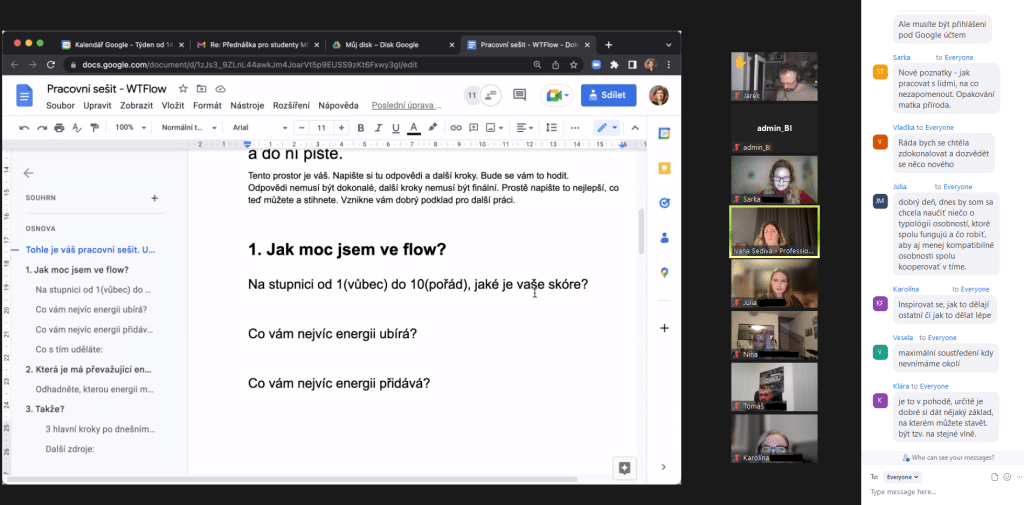Select outline item 'Další zdroje:'
Image resolution: width=1024 pixels, height=505 pixels.
point(70,449)
